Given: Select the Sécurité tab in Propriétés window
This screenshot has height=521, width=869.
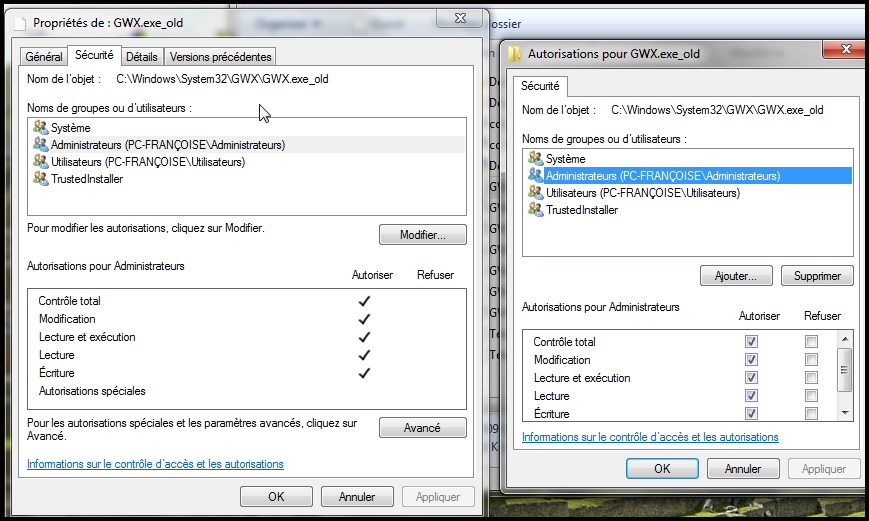Looking at the screenshot, I should click(x=94, y=55).
